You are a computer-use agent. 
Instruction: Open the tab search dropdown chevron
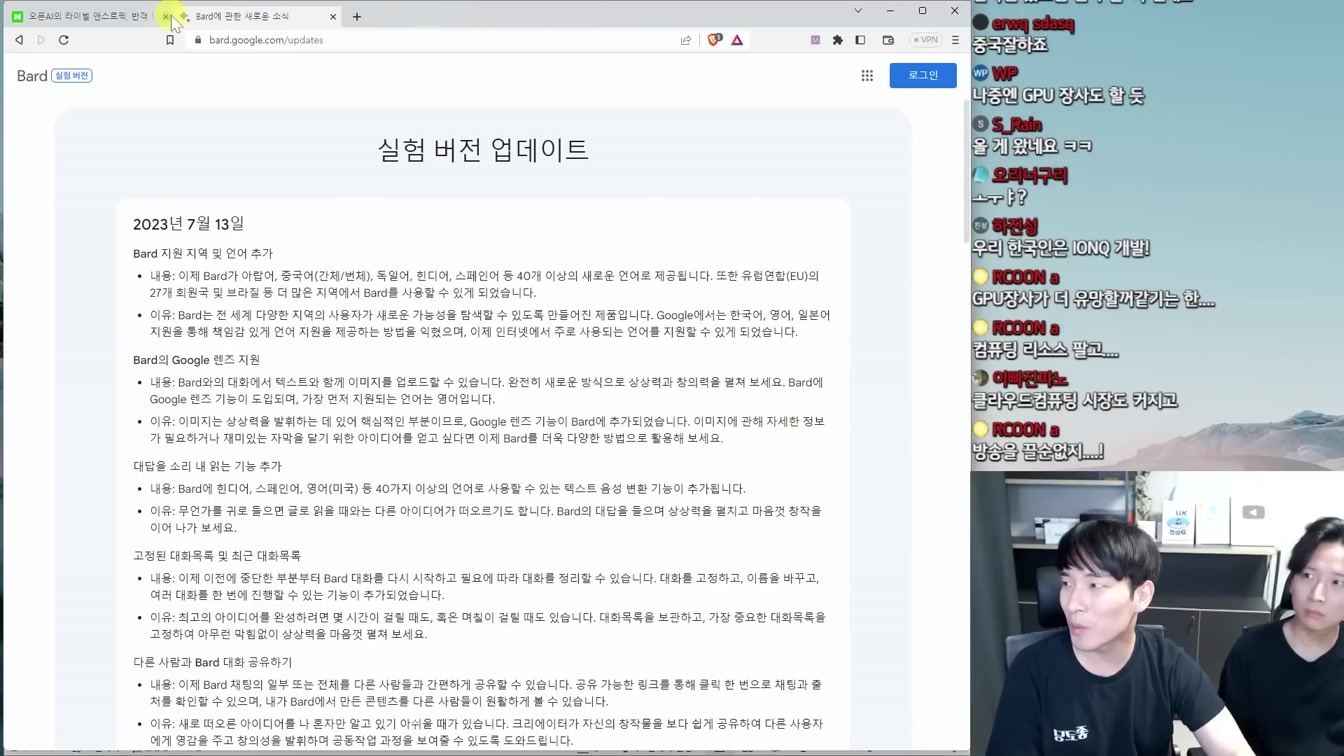(858, 11)
